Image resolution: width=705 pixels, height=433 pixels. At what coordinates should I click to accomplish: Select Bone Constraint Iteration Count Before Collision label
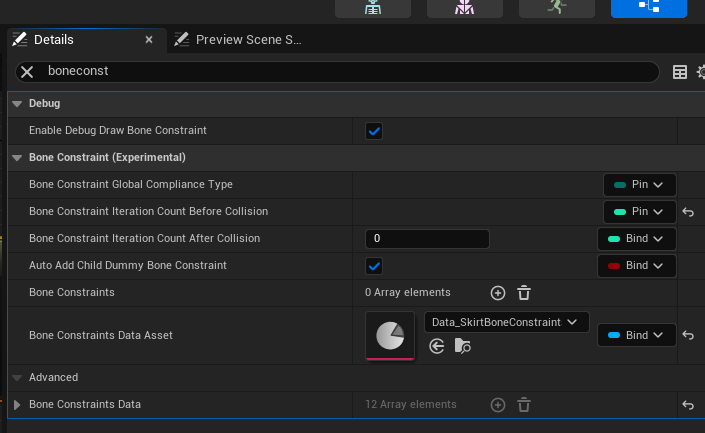click(148, 211)
